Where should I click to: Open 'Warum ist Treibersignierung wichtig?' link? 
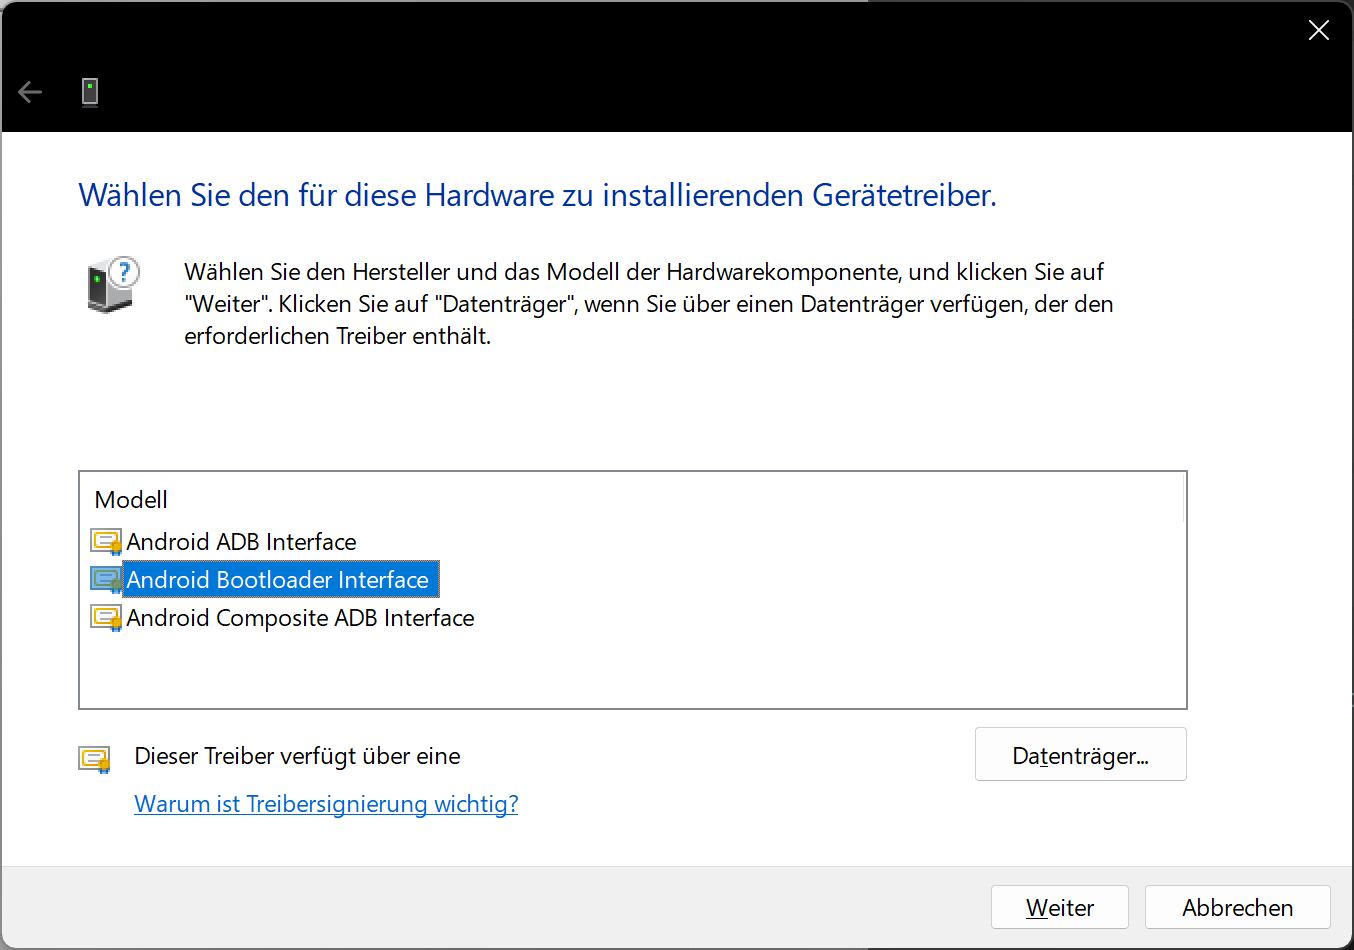point(326,804)
